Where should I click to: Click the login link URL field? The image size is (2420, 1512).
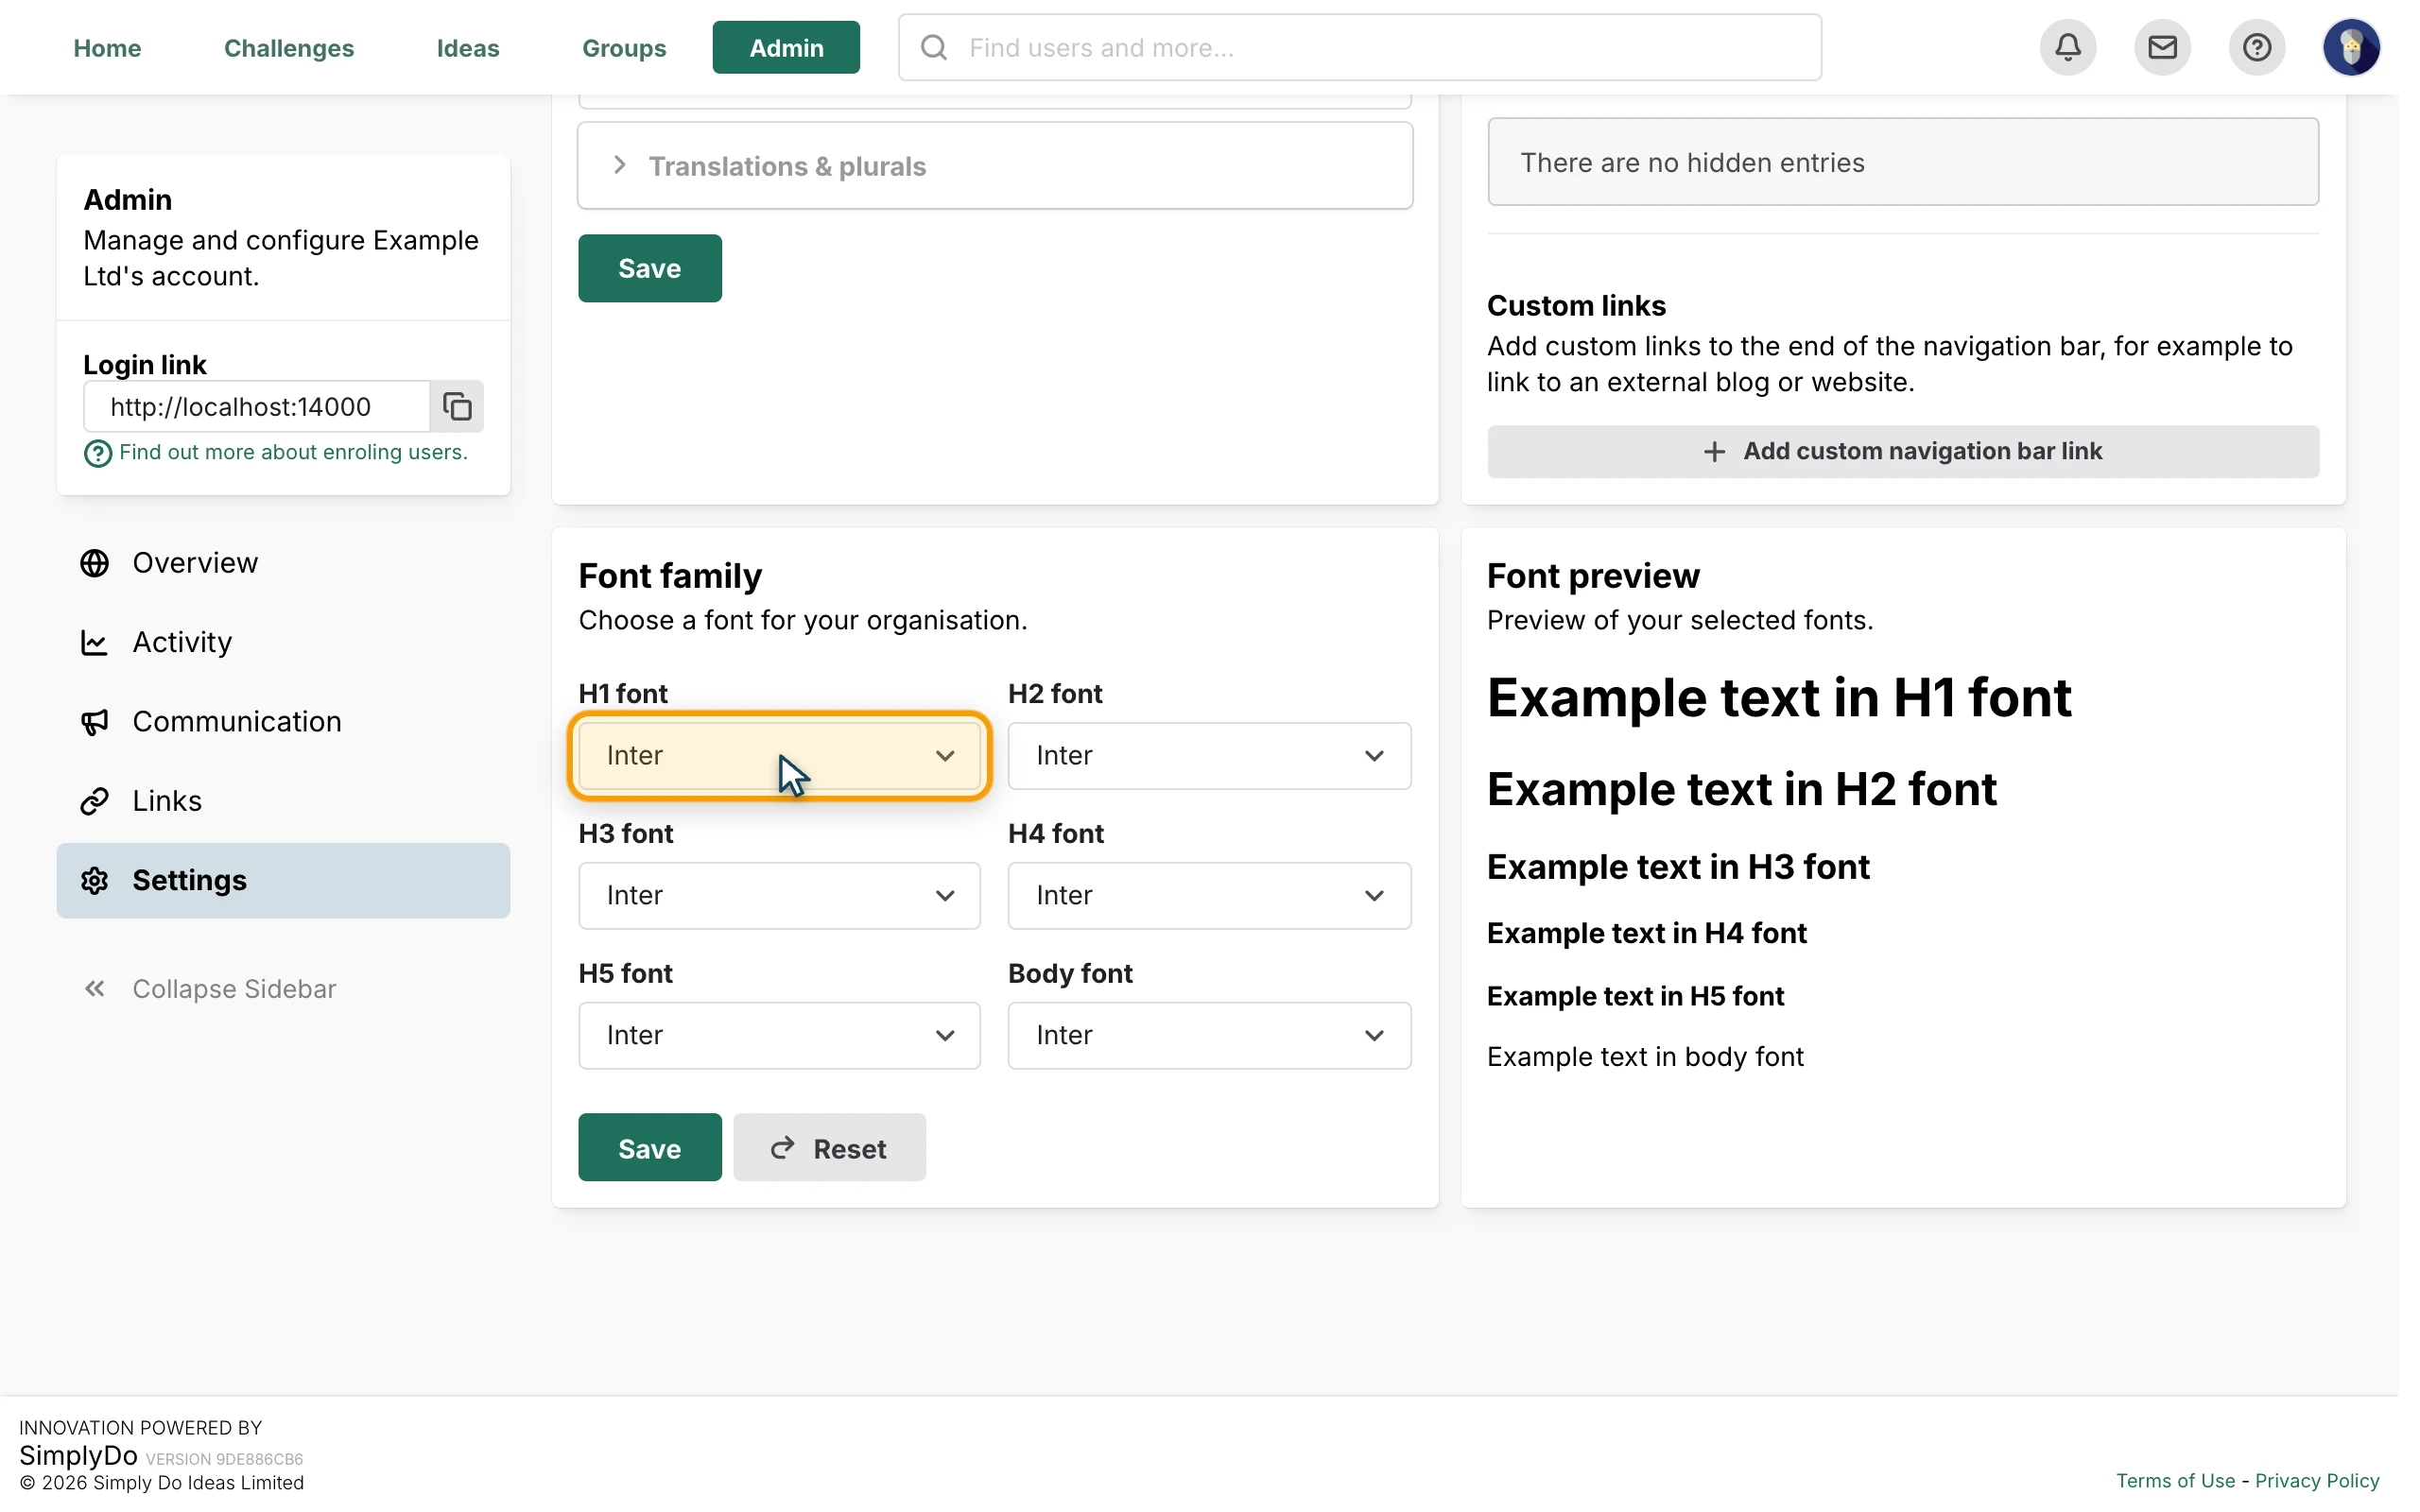[x=257, y=406]
